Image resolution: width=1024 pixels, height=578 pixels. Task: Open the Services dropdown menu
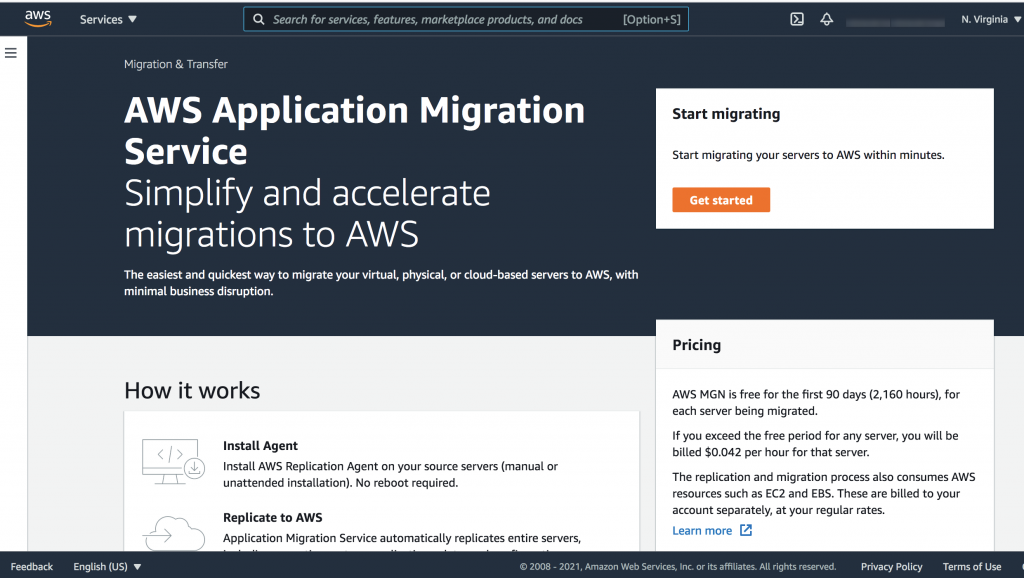(108, 19)
